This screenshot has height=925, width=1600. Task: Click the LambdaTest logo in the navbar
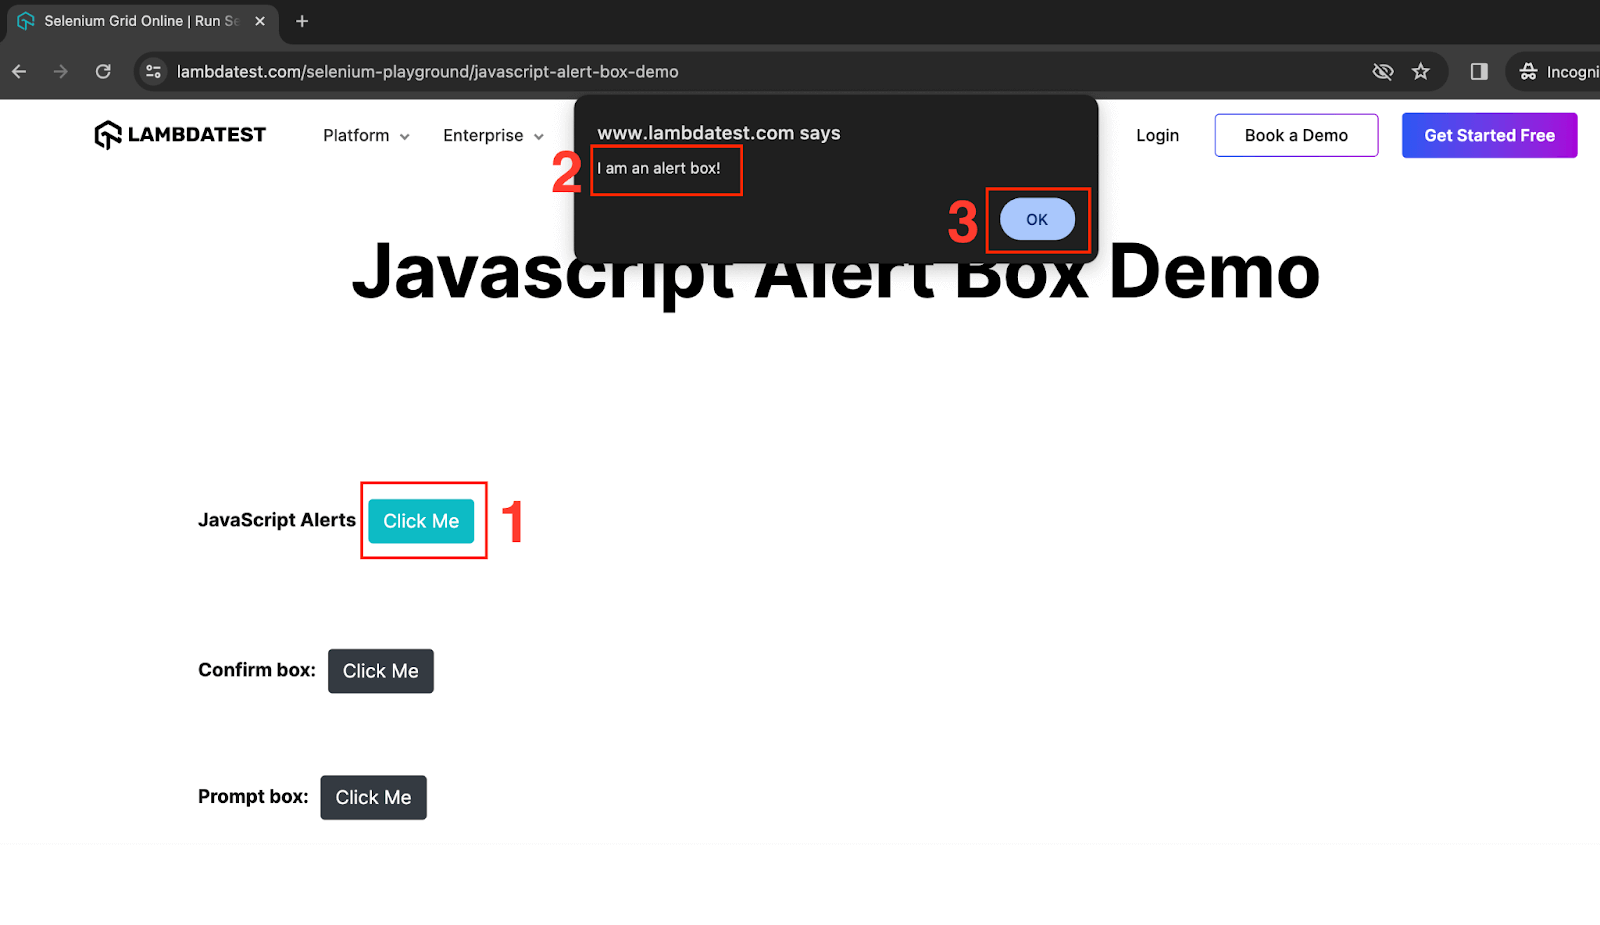pyautogui.click(x=180, y=134)
